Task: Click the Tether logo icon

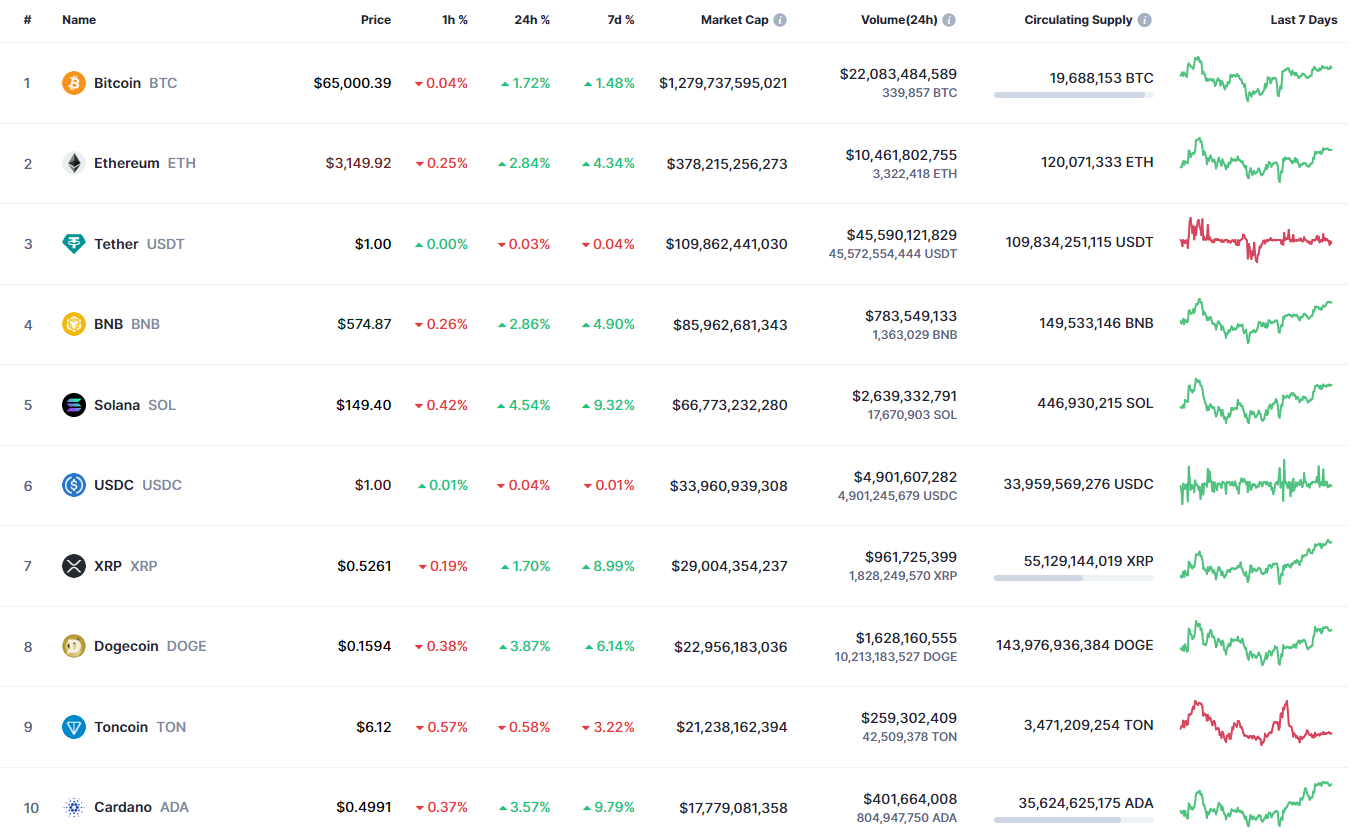Action: [x=74, y=244]
